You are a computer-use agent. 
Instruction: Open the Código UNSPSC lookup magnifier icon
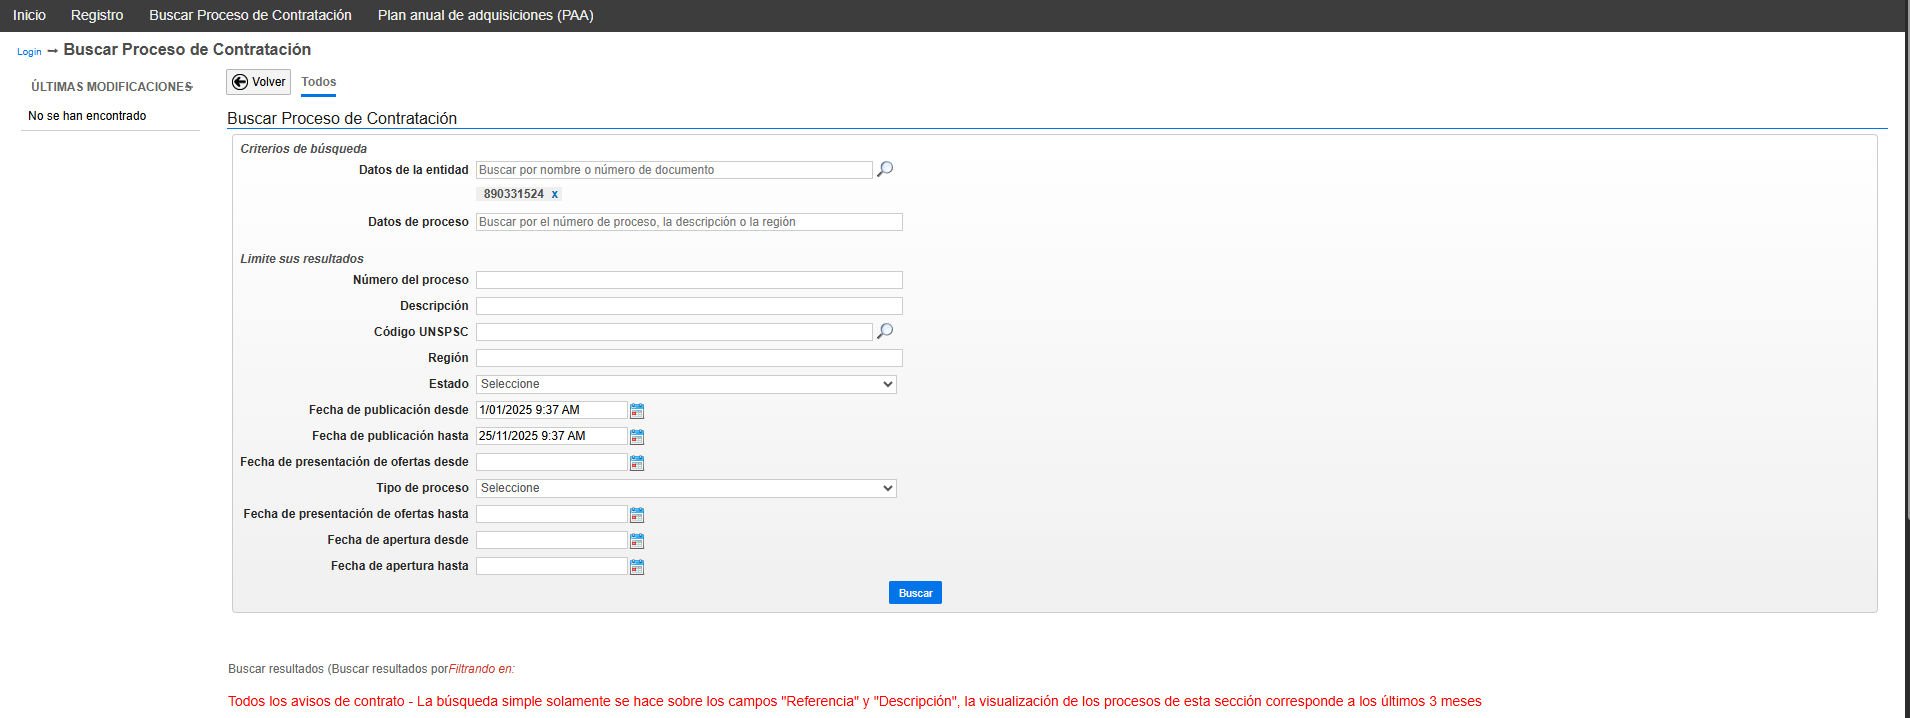click(x=885, y=331)
